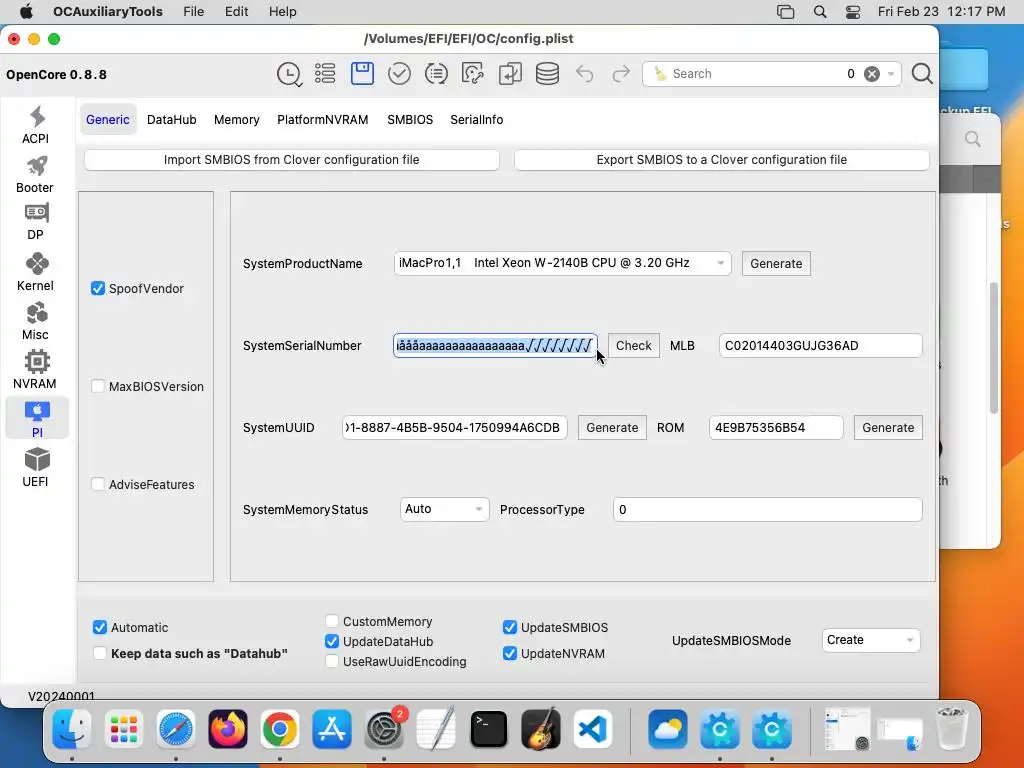Enable the CustomMemory checkbox
1024x768 pixels.
(332, 621)
